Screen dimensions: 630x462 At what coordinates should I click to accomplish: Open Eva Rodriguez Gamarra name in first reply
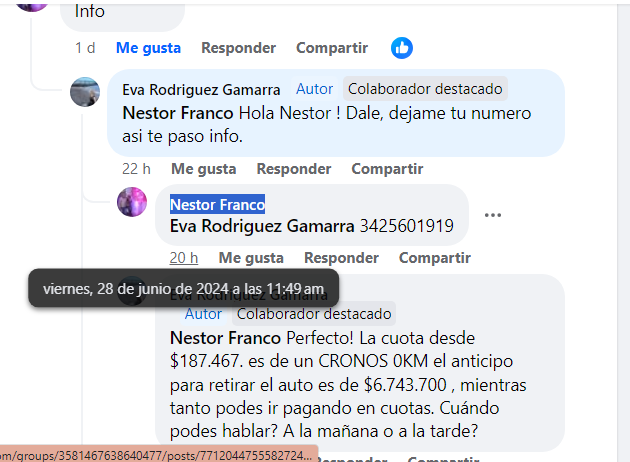pyautogui.click(x=201, y=90)
